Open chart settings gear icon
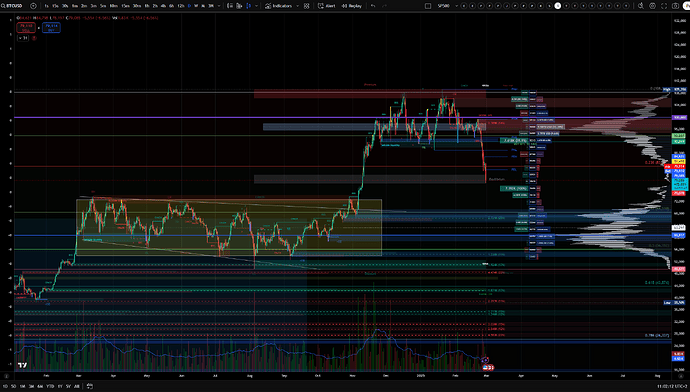 pyautogui.click(x=653, y=6)
